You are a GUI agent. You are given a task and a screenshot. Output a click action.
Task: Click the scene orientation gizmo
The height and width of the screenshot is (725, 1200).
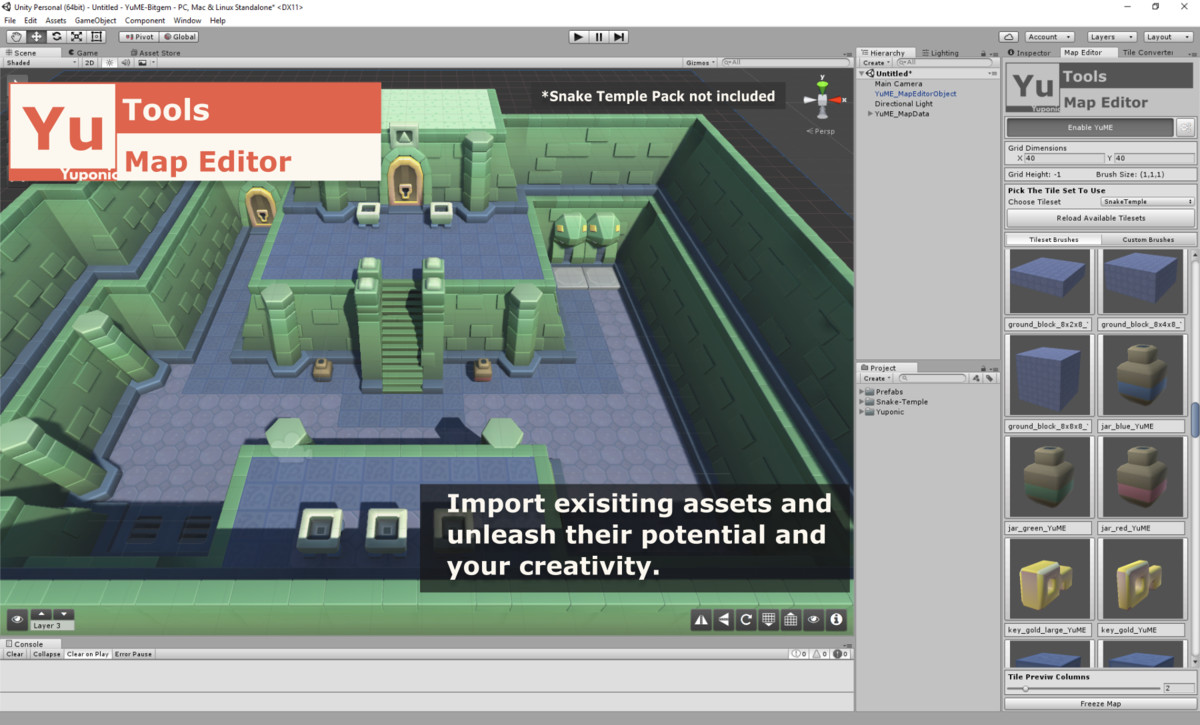(x=823, y=98)
